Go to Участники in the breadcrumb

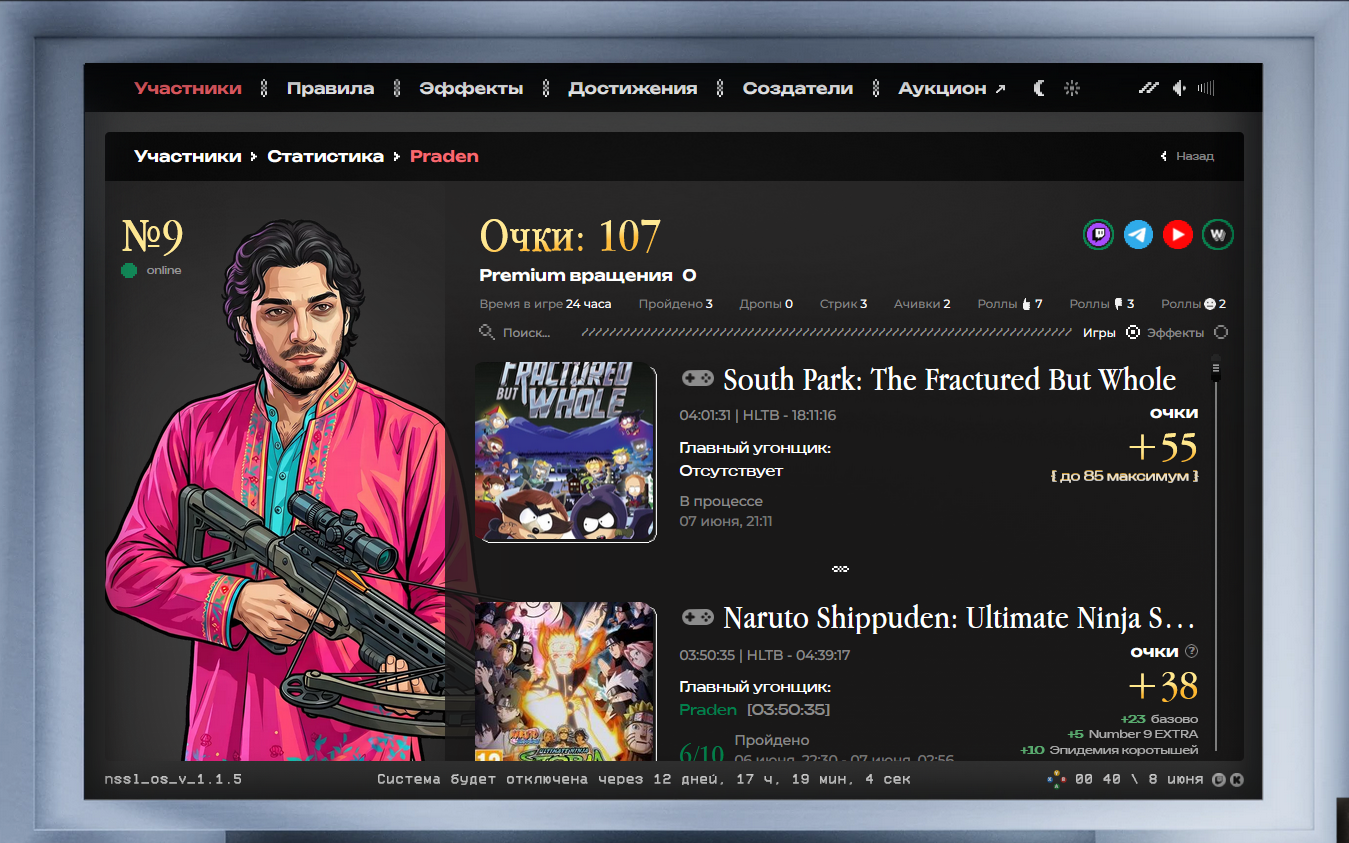pos(188,156)
